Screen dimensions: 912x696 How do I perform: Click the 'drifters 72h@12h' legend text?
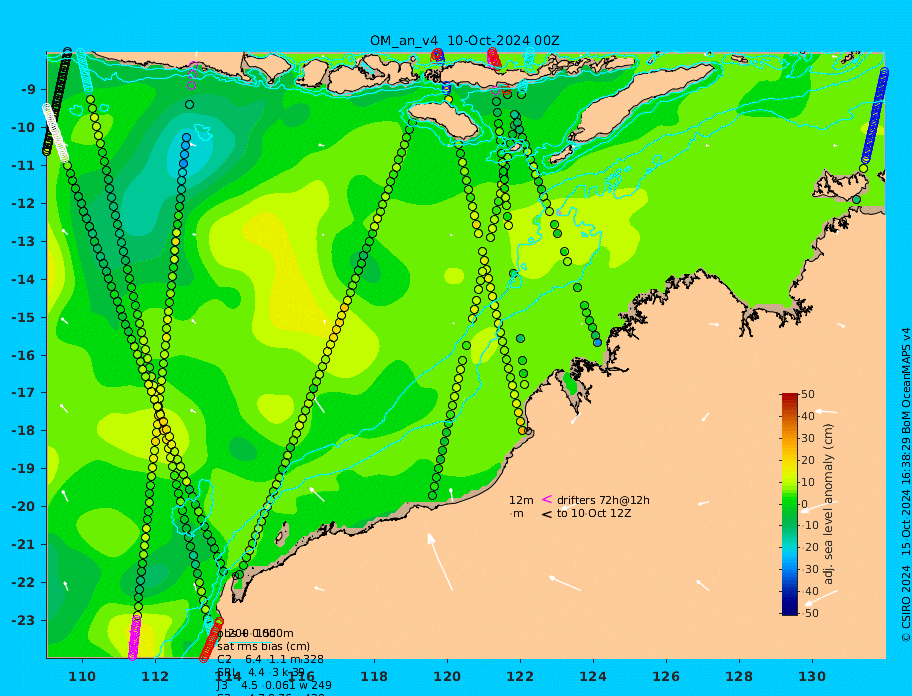pos(603,500)
